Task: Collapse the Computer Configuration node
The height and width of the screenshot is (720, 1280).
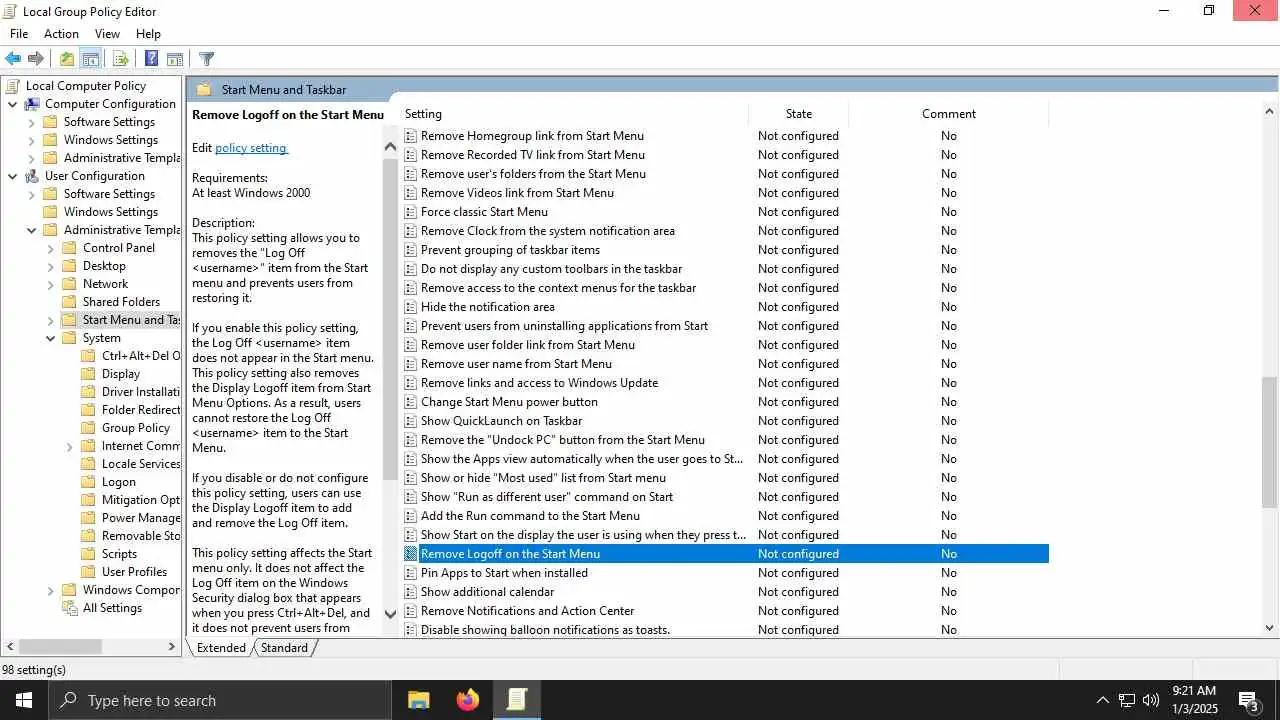Action: tap(13, 104)
